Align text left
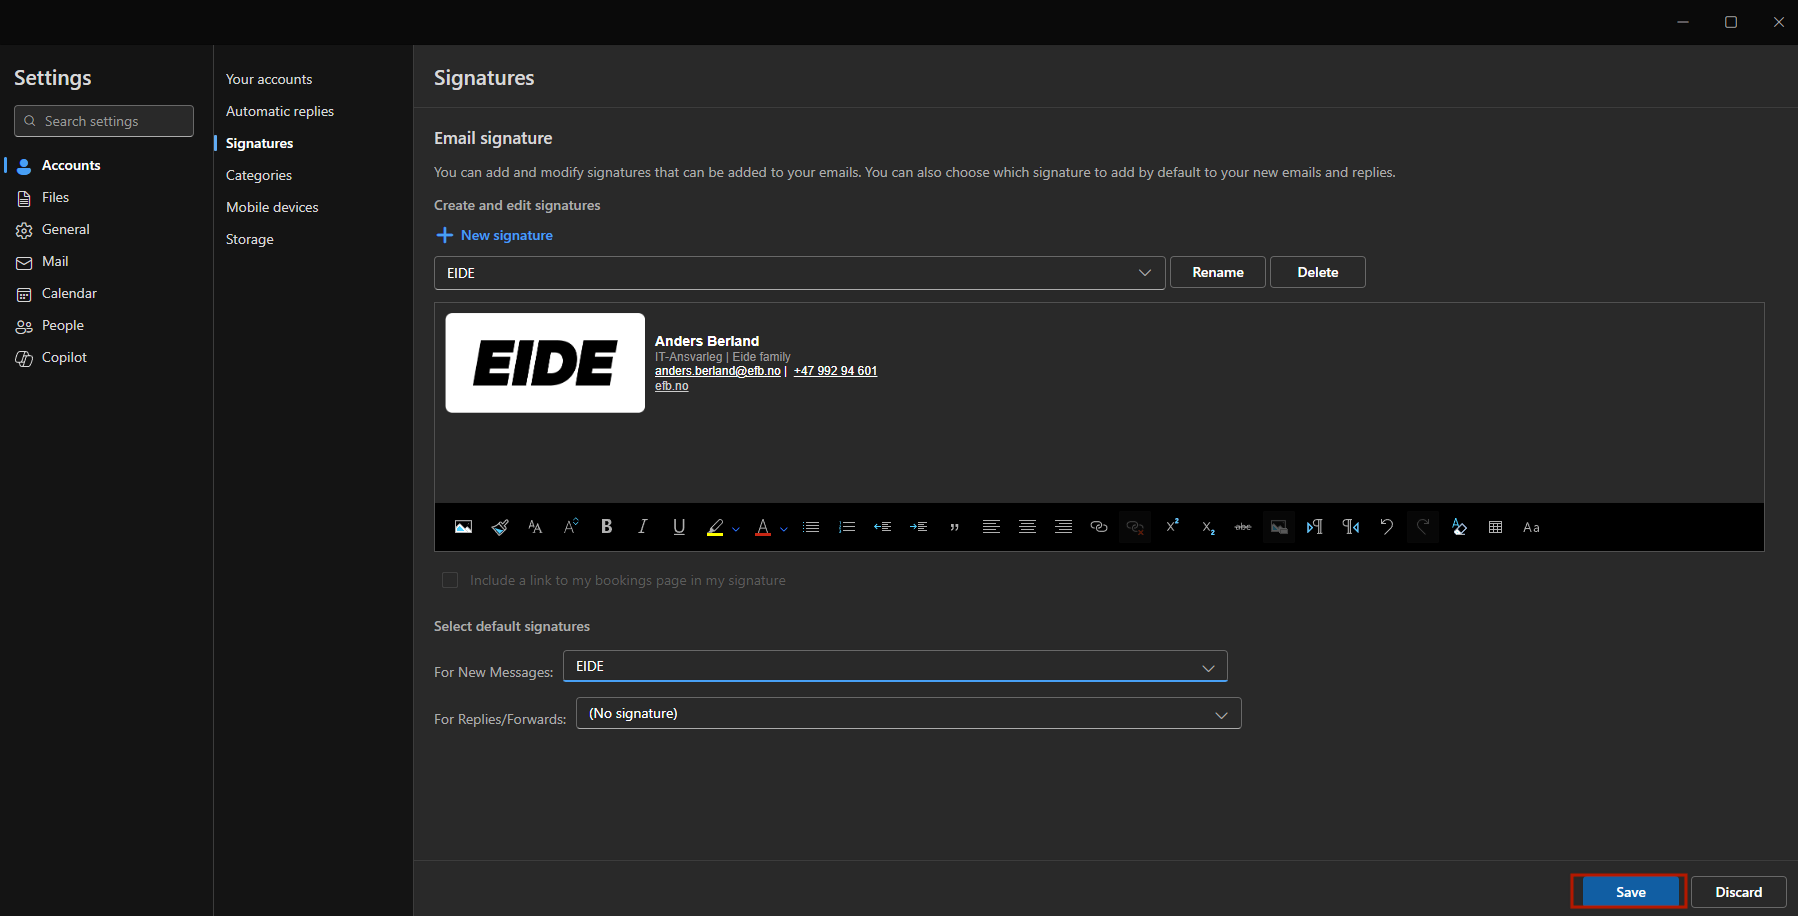Image resolution: width=1798 pixels, height=916 pixels. [991, 527]
